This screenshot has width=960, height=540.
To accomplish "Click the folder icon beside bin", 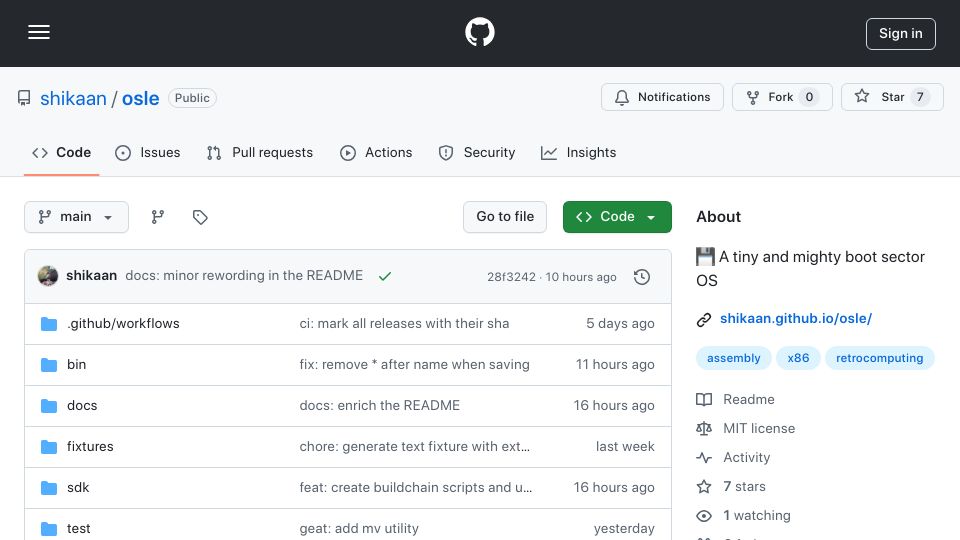I will (x=49, y=365).
